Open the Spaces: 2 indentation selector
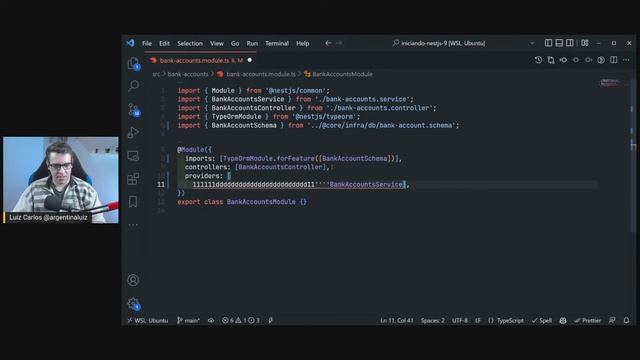This screenshot has width=640, height=360. click(433, 320)
